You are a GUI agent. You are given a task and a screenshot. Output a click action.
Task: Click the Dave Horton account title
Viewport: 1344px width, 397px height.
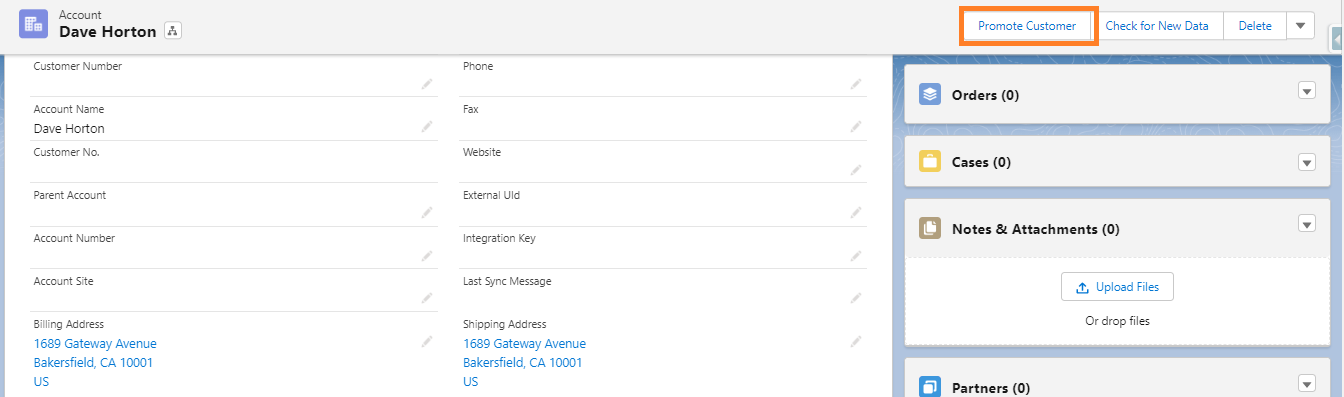coord(108,32)
